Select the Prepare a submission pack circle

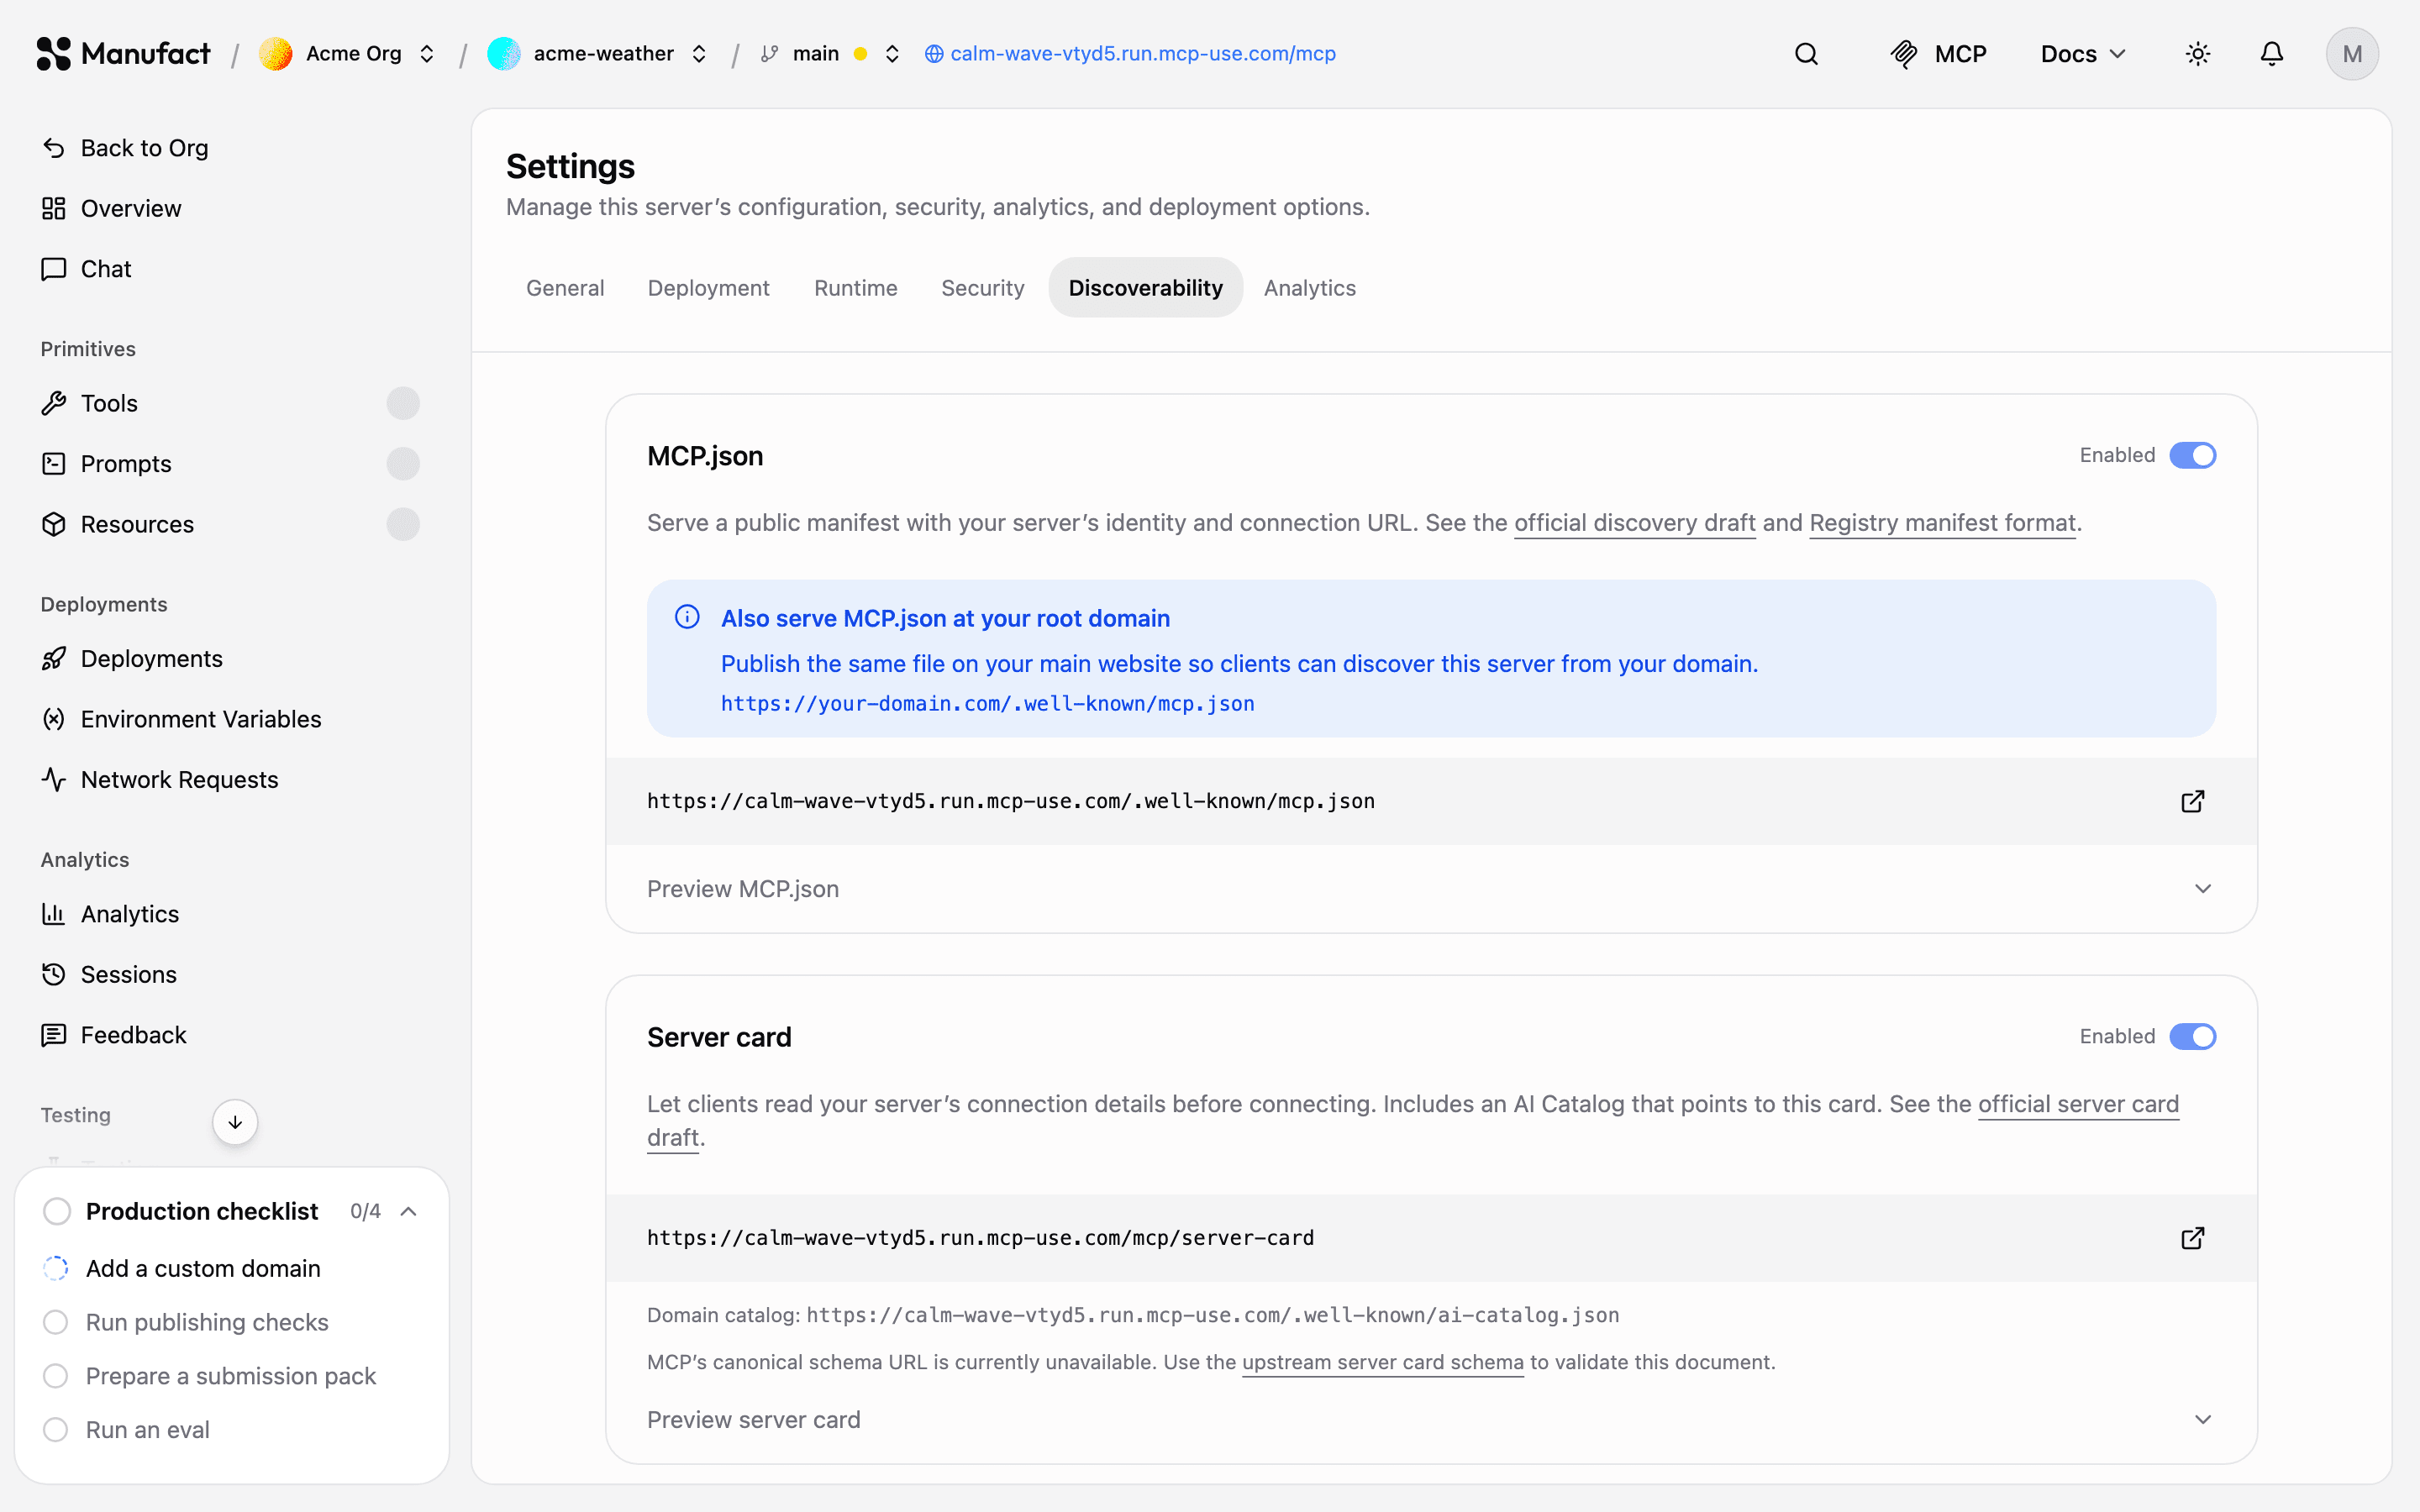tap(56, 1376)
